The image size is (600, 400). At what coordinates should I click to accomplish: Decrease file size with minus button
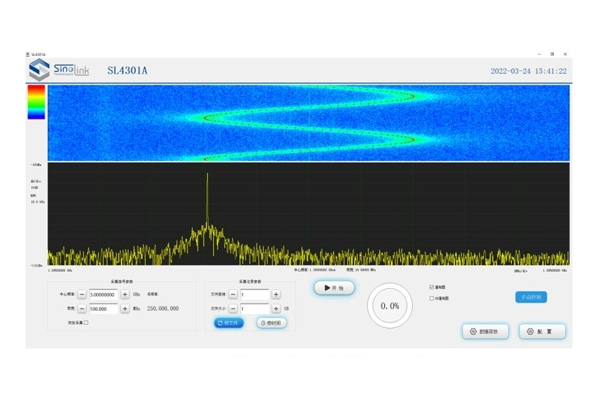pyautogui.click(x=233, y=309)
